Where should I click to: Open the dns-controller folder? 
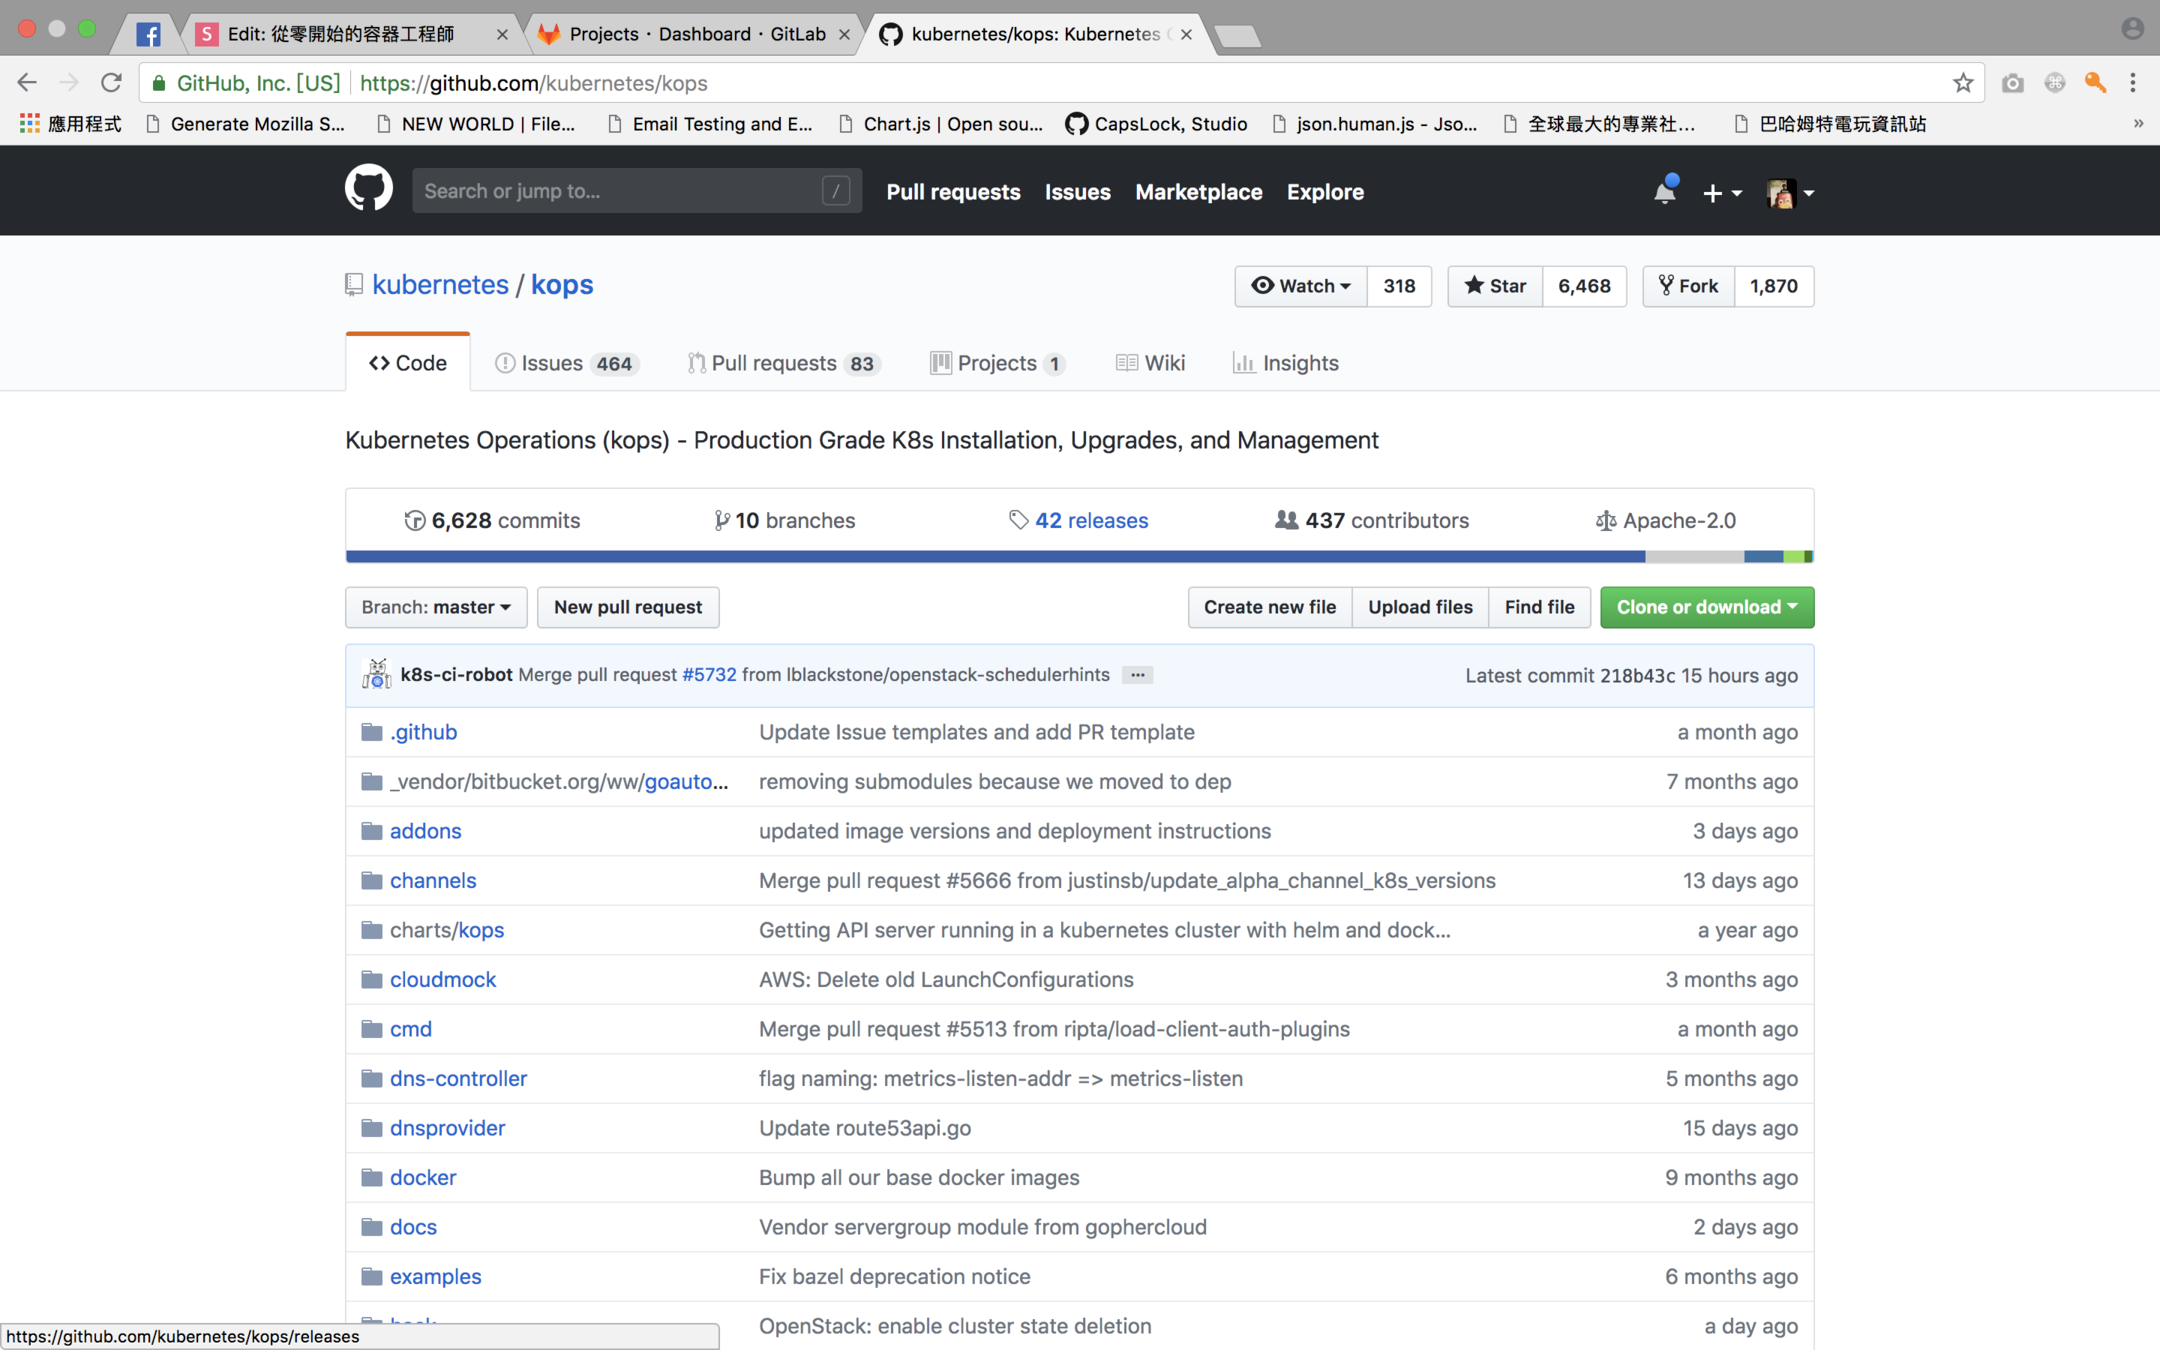click(x=458, y=1079)
